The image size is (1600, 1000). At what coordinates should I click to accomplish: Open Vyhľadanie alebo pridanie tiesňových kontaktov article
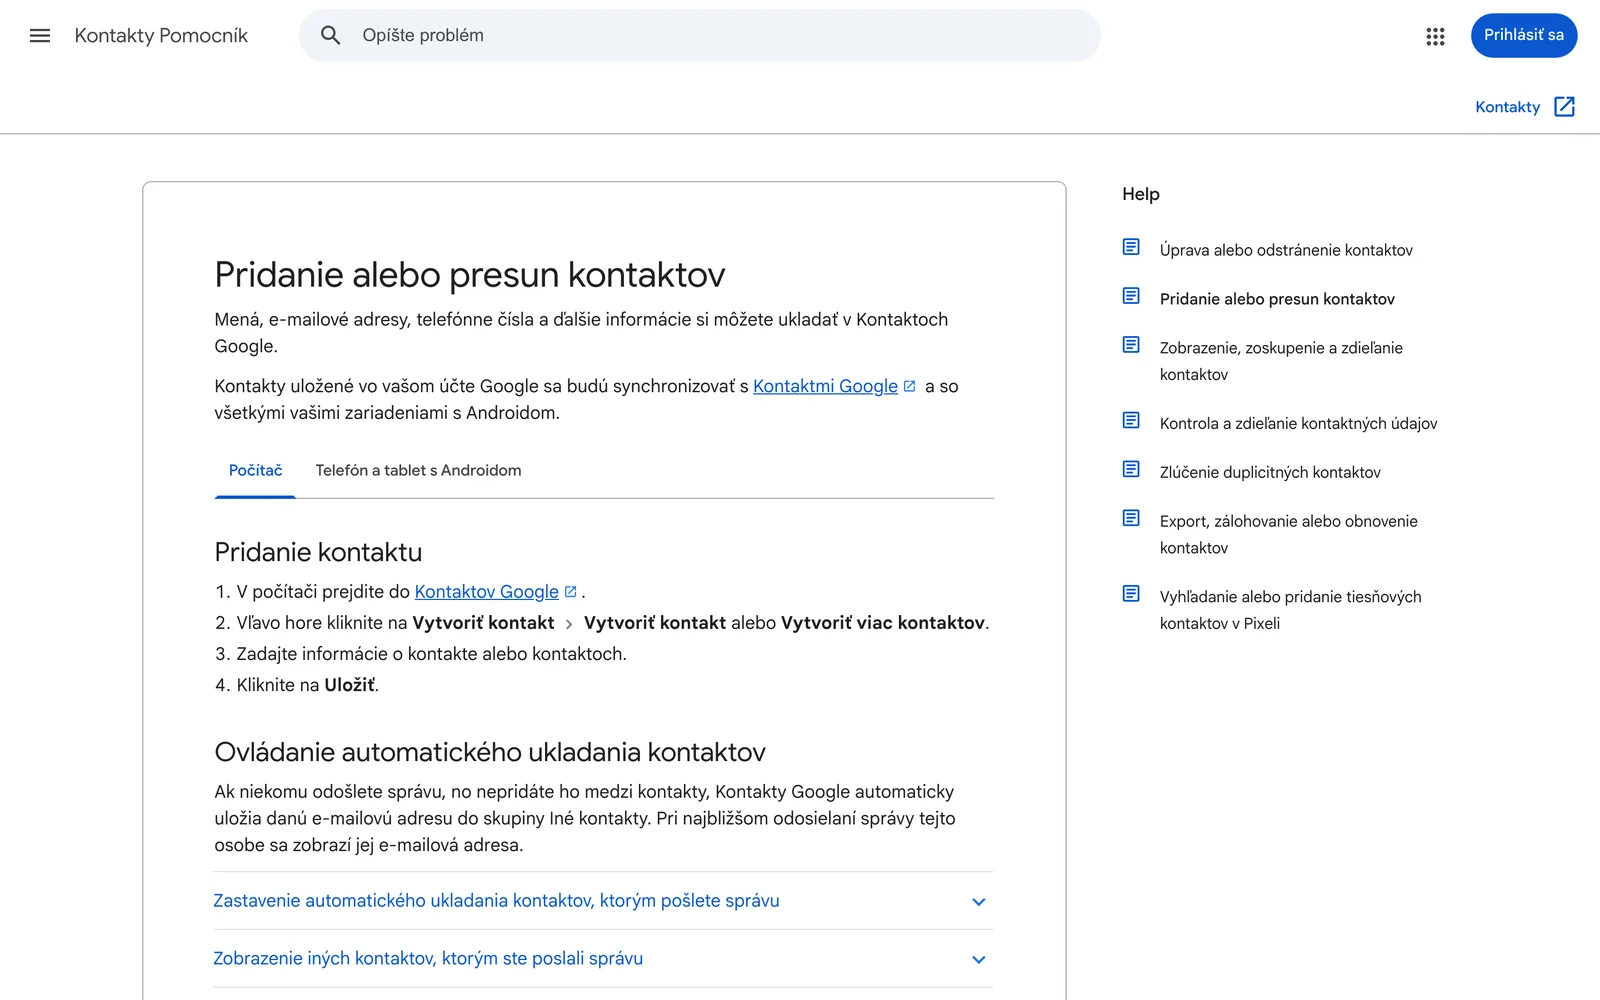click(x=1290, y=610)
